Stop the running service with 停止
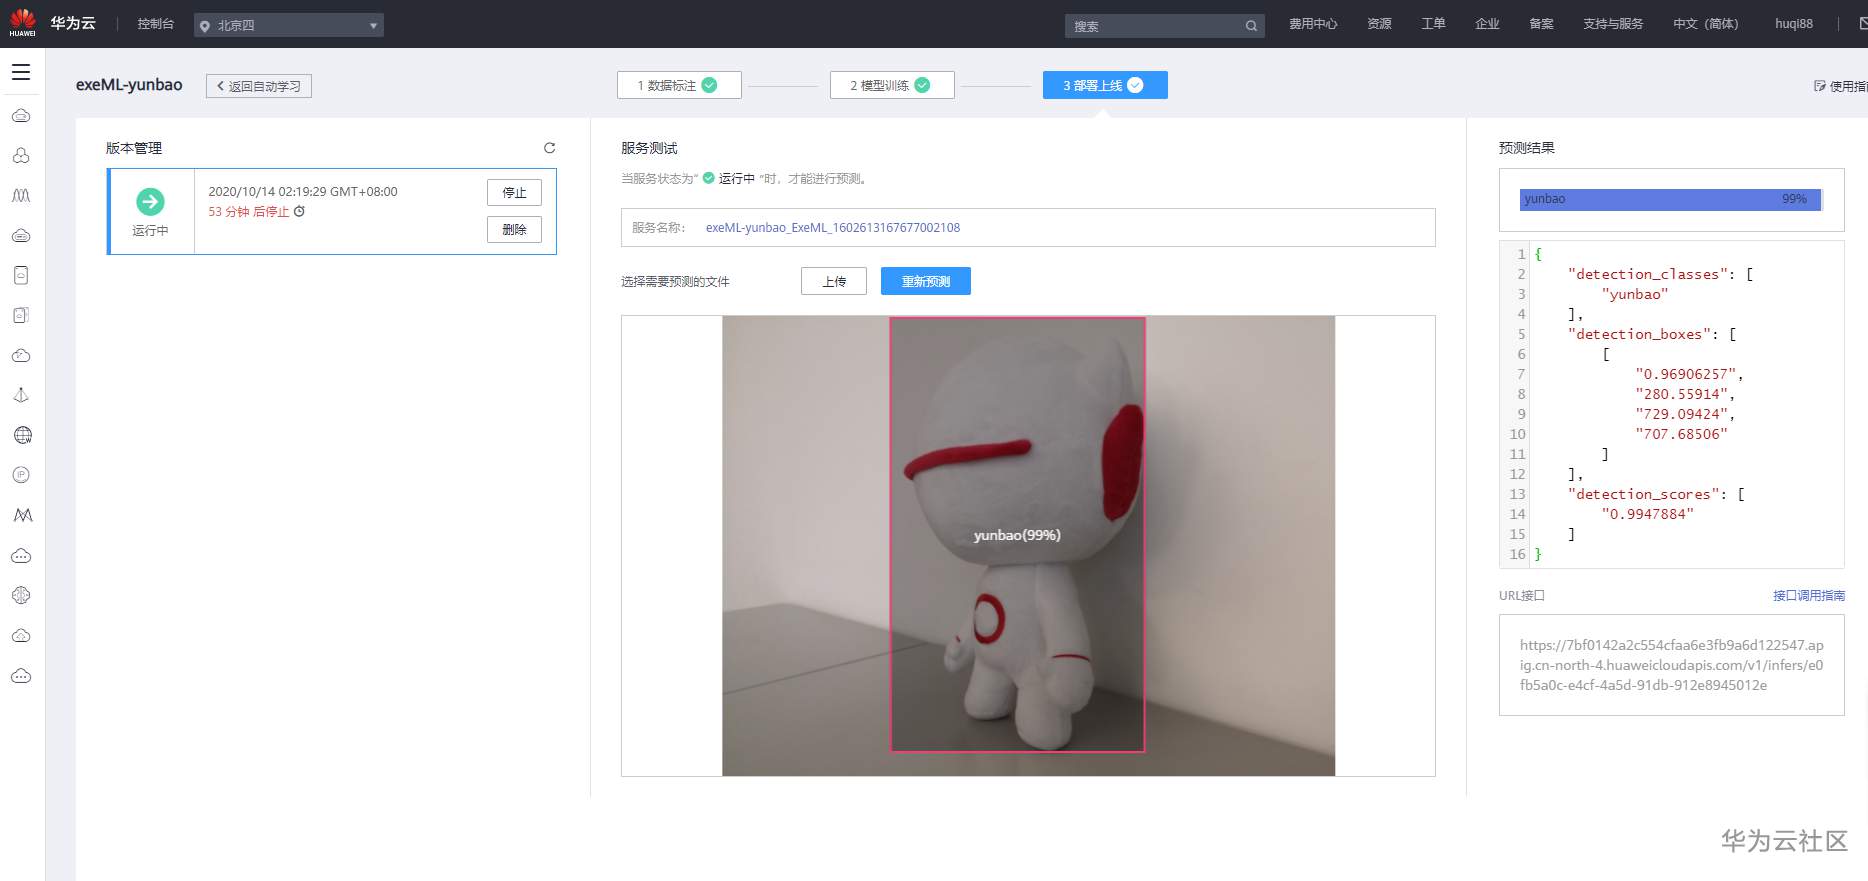The image size is (1868, 881). click(x=514, y=193)
